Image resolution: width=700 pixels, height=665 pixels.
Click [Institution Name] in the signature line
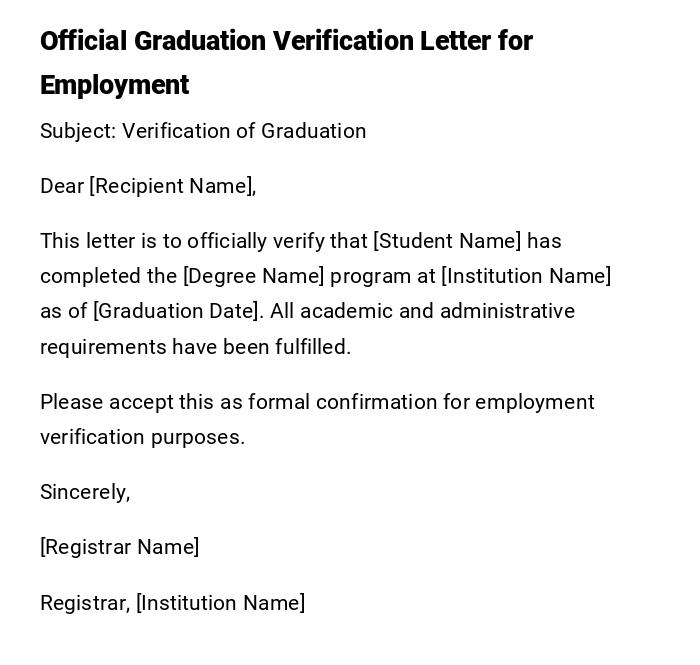220,603
